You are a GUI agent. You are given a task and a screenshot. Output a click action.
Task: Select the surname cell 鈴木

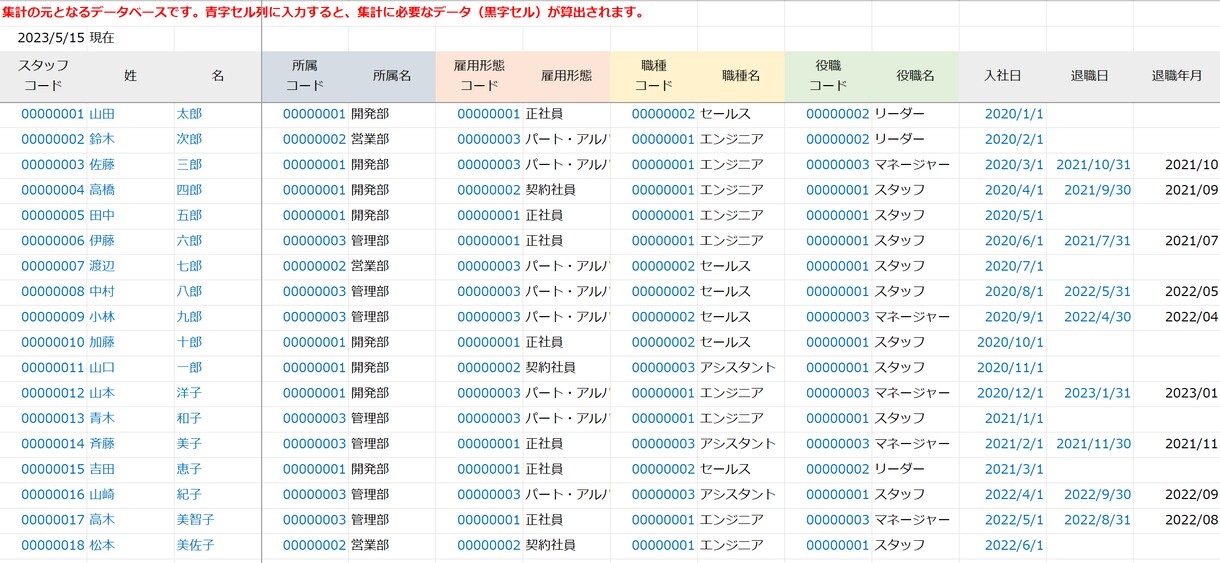coord(102,139)
